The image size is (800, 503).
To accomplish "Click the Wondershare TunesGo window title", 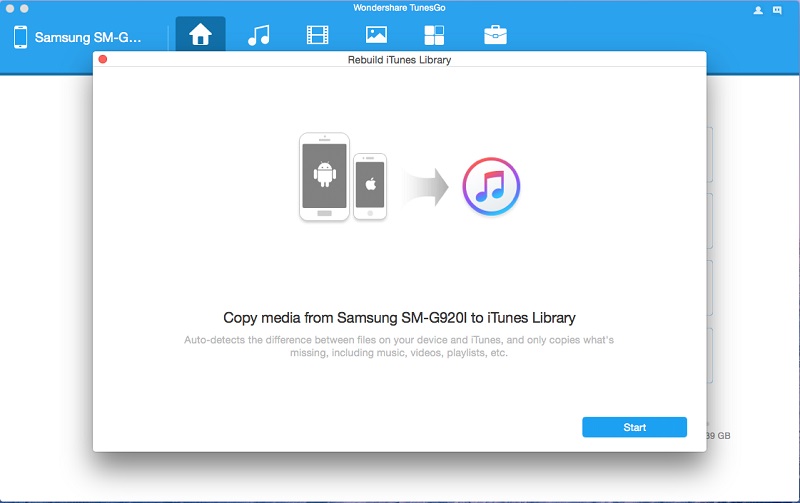I will coord(400,8).
